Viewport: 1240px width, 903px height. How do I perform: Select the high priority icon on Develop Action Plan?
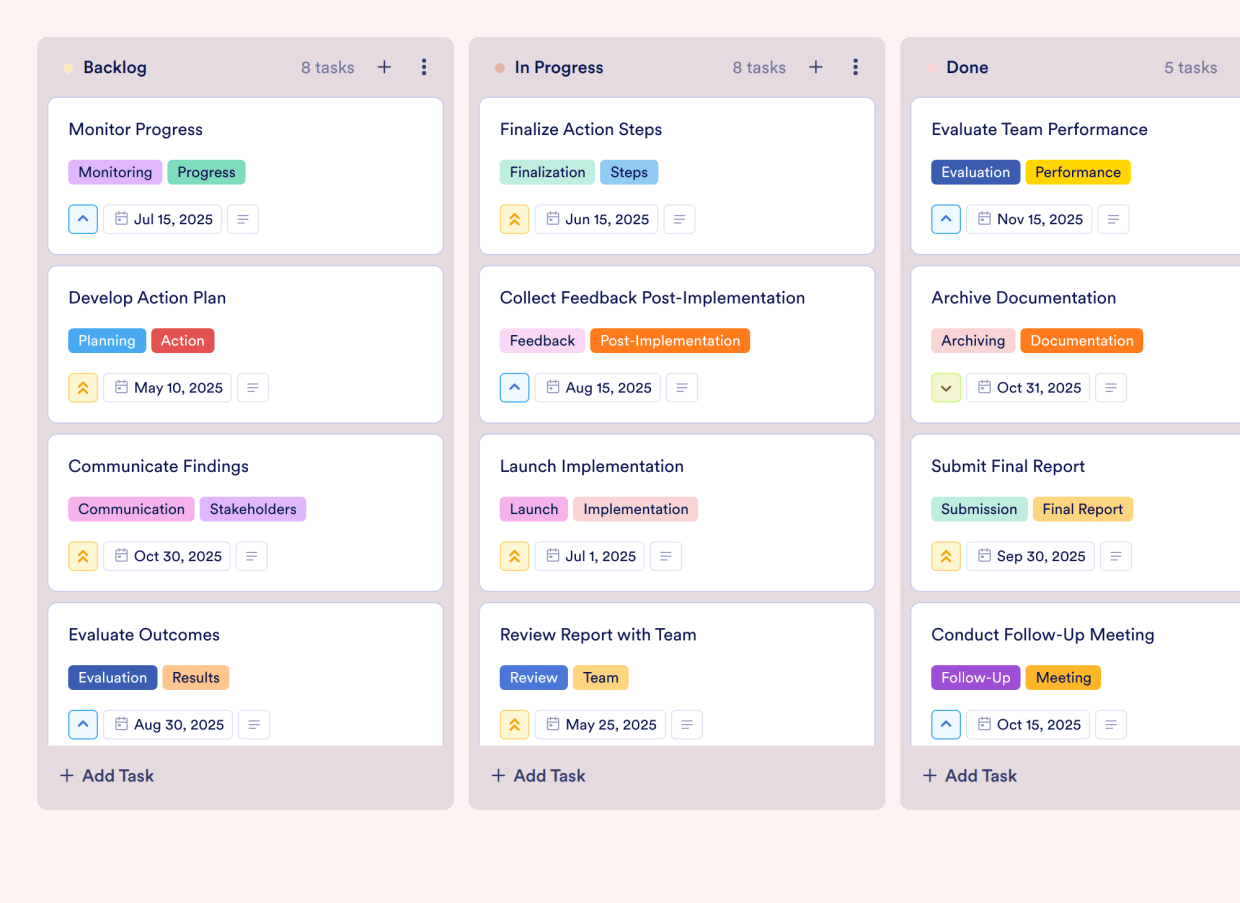(x=83, y=387)
